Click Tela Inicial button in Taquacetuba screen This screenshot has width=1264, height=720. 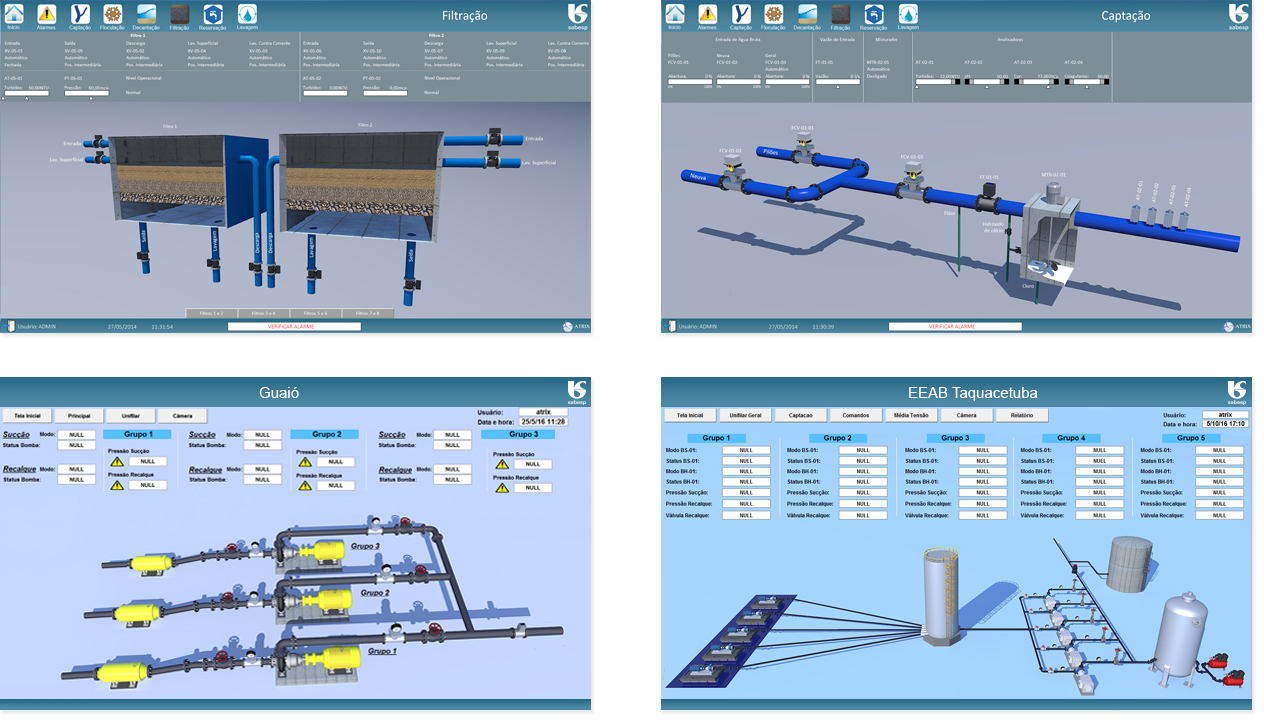click(x=690, y=415)
